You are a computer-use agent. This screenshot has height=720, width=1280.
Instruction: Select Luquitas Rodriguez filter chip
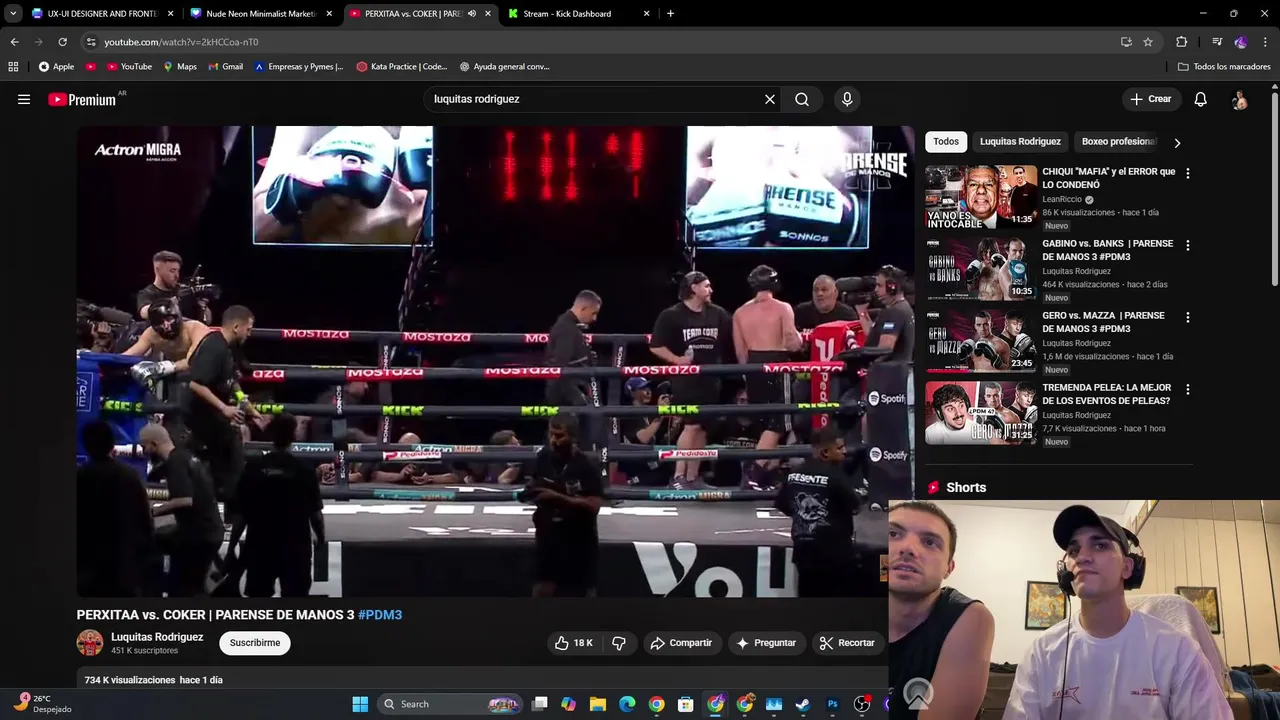click(1020, 141)
